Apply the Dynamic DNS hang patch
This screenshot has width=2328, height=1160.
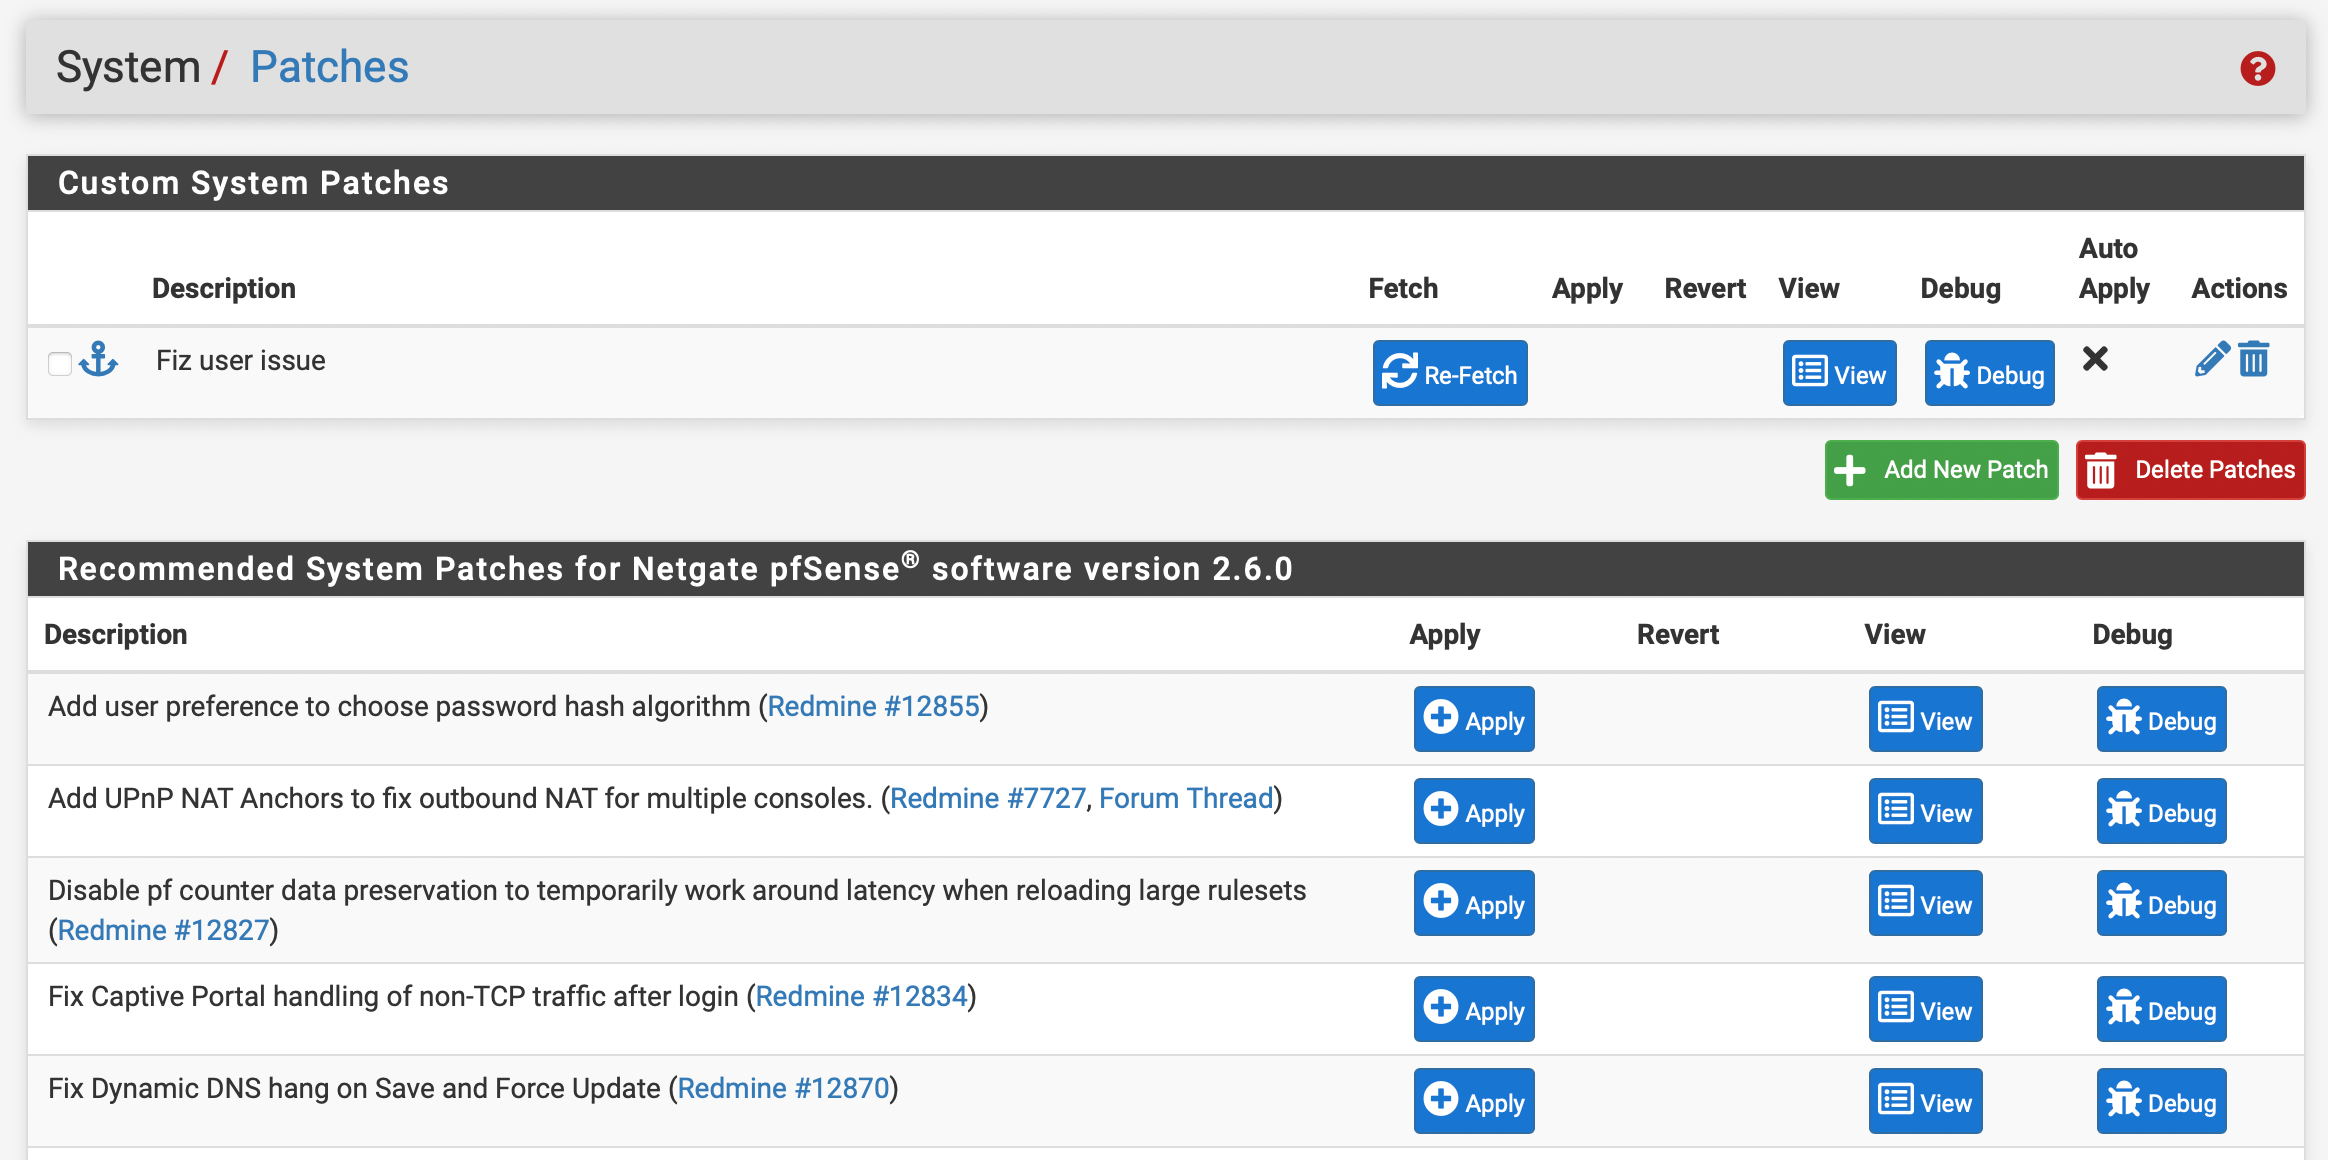point(1473,1102)
